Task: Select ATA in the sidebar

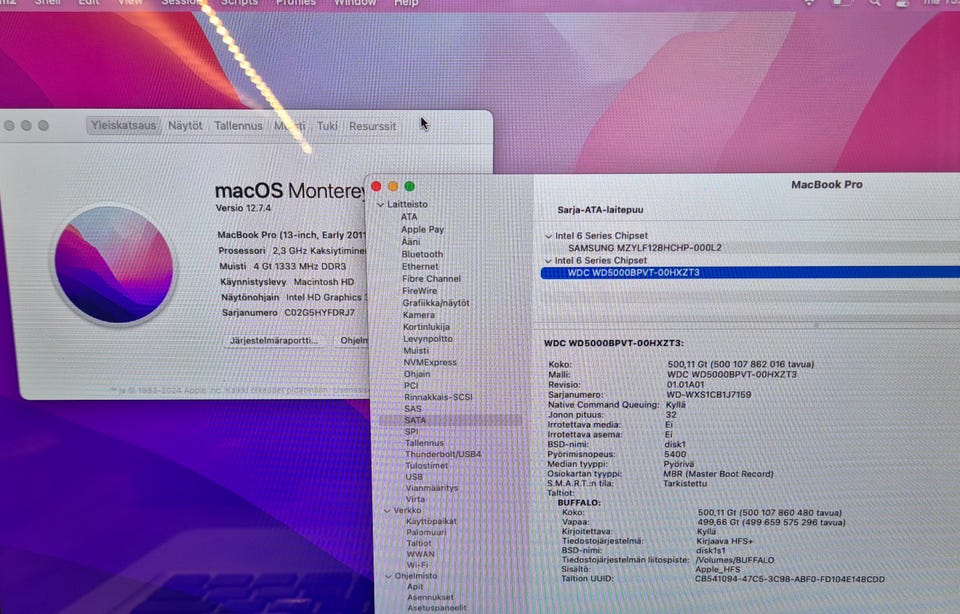Action: [x=409, y=217]
